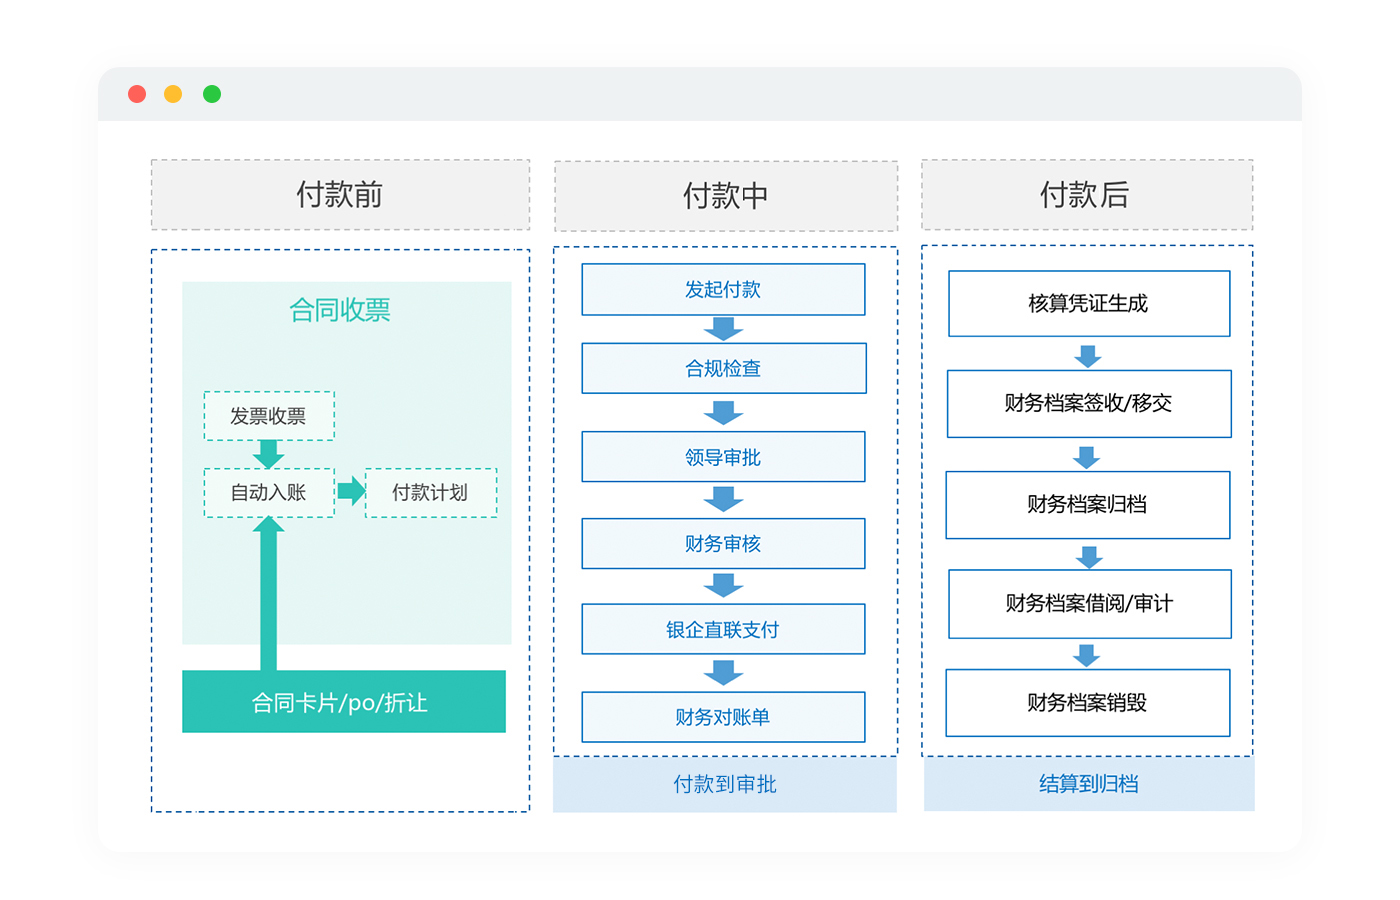Click arrow below 财务档案归档

(1089, 557)
